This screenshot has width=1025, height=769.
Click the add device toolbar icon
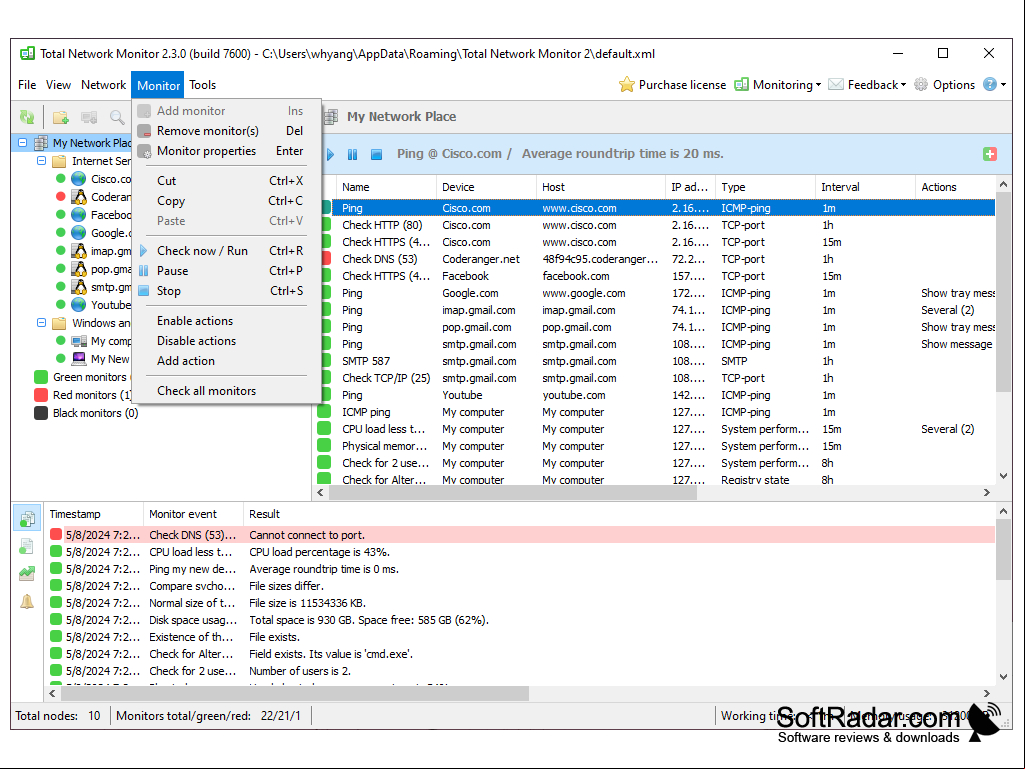(89, 117)
